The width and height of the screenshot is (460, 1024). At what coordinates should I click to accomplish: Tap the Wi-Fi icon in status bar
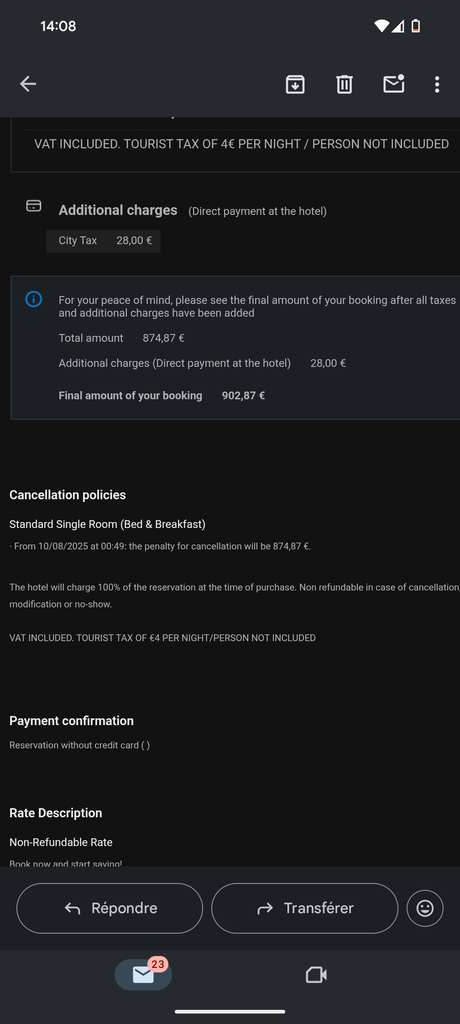(382, 26)
